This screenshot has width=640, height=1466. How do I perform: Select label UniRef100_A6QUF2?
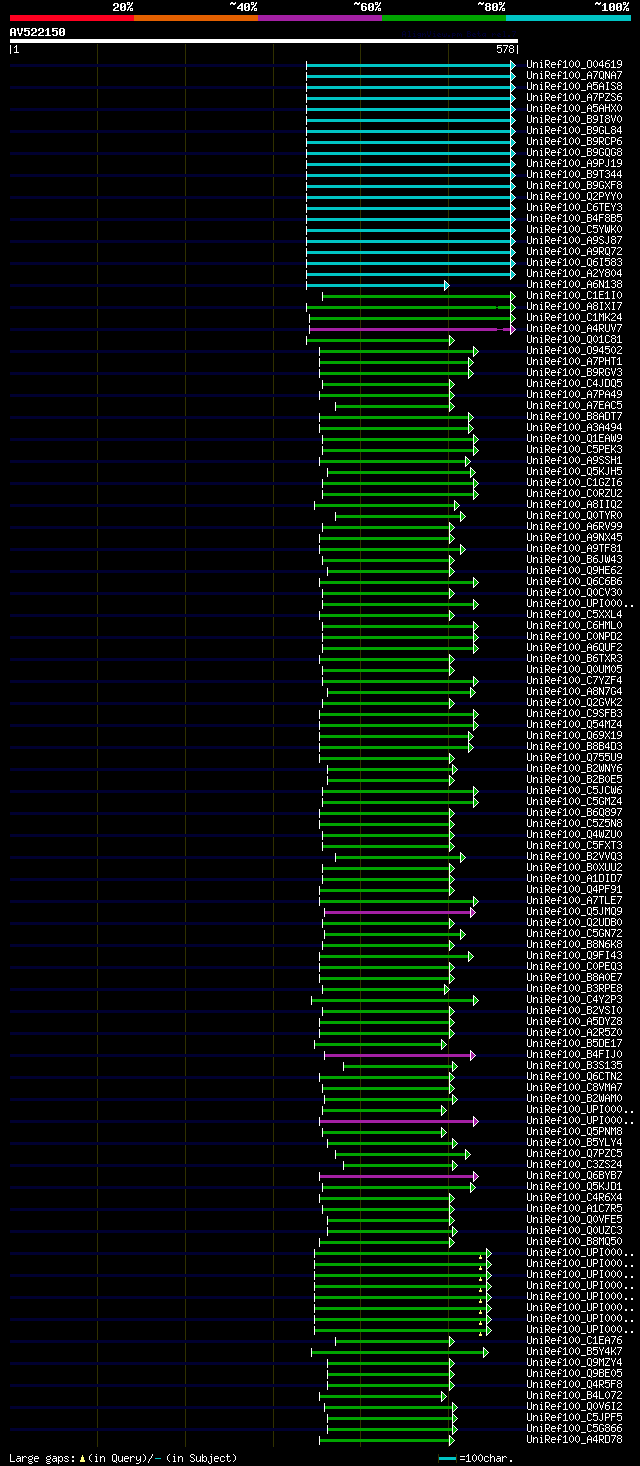574,647
